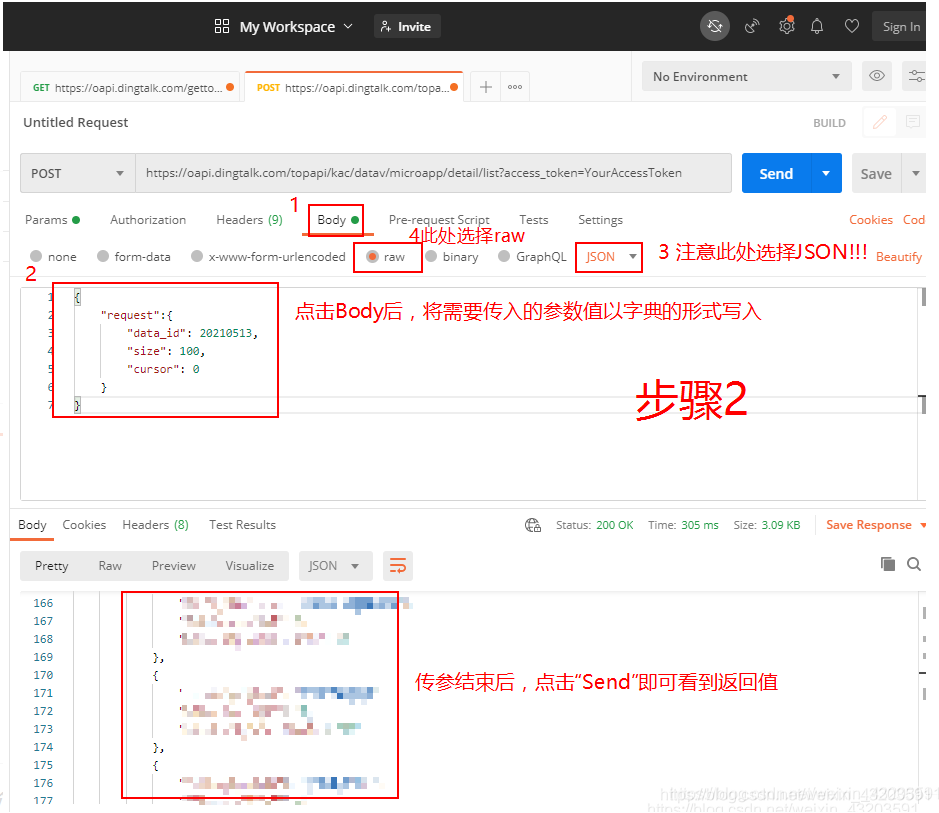This screenshot has height=813, width=939.
Task: Click the BUILD mode label
Action: point(829,123)
